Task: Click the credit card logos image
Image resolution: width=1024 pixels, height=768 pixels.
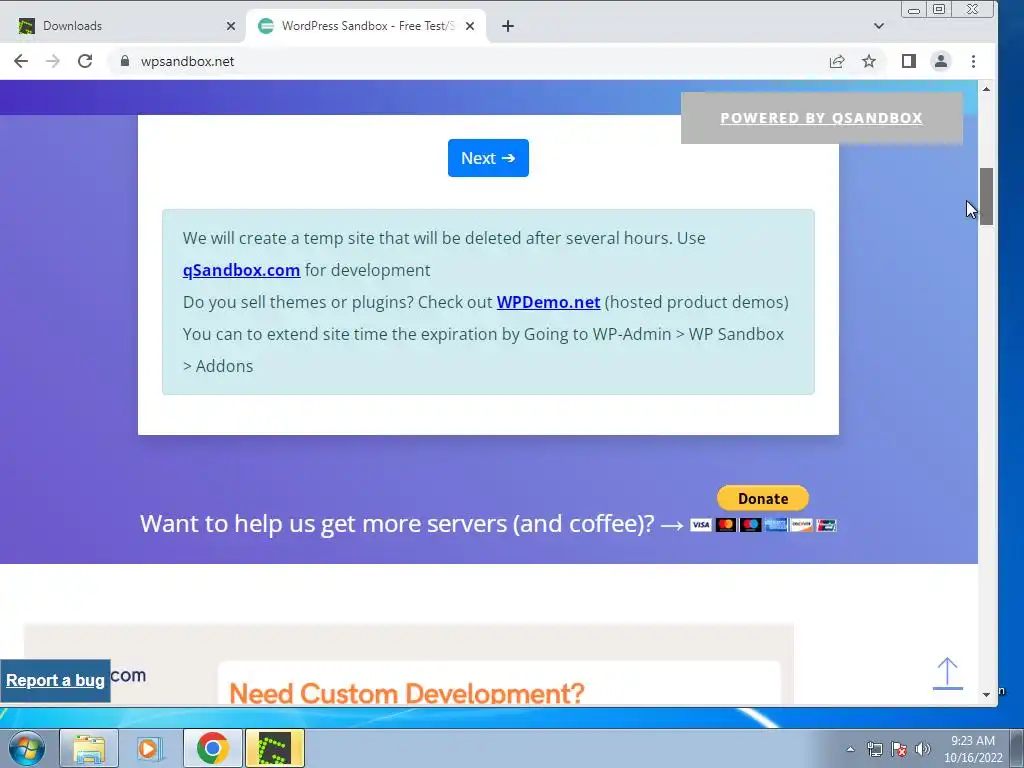Action: click(x=763, y=525)
